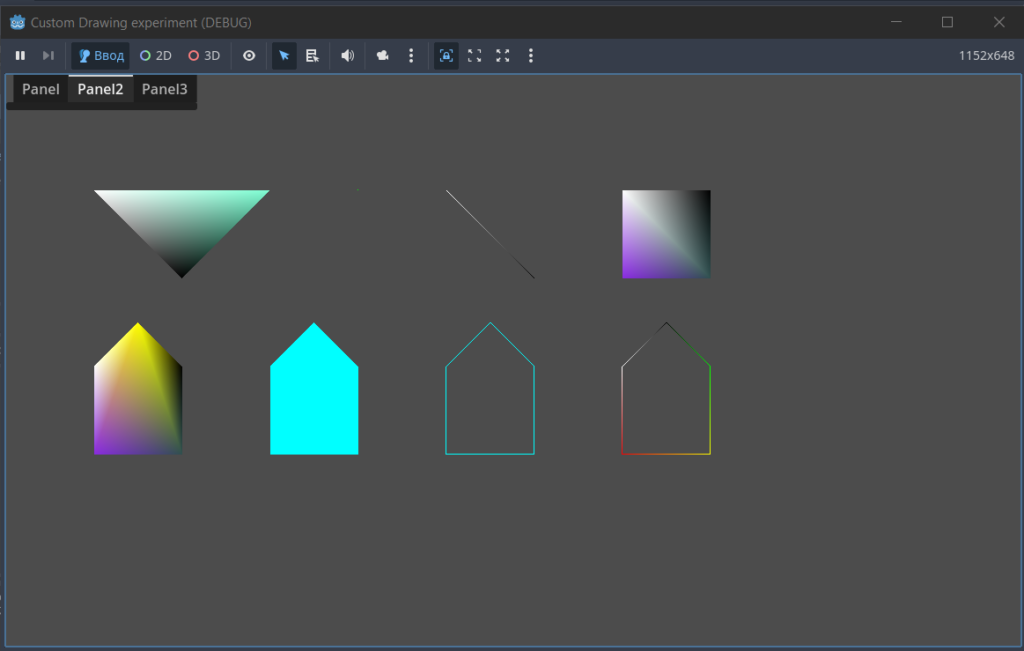Close the Custom Drawing experiment window
This screenshot has height=651, width=1024.
pyautogui.click(x=999, y=22)
